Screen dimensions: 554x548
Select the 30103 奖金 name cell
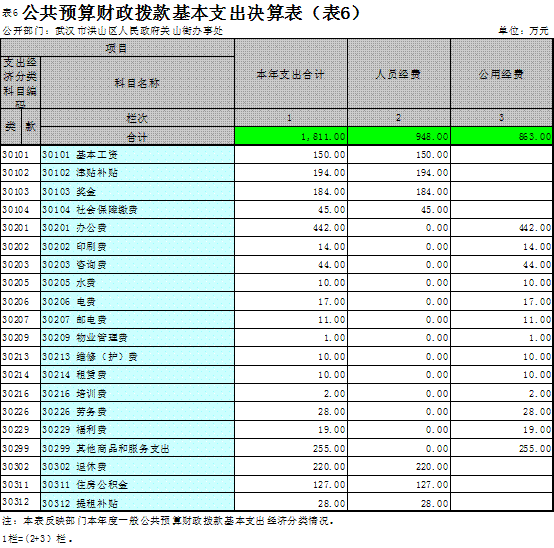point(137,191)
